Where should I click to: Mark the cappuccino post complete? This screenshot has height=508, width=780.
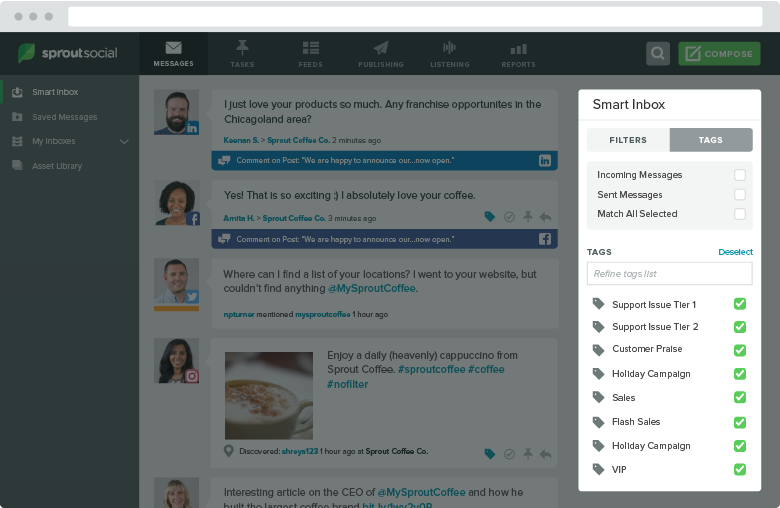(x=509, y=454)
